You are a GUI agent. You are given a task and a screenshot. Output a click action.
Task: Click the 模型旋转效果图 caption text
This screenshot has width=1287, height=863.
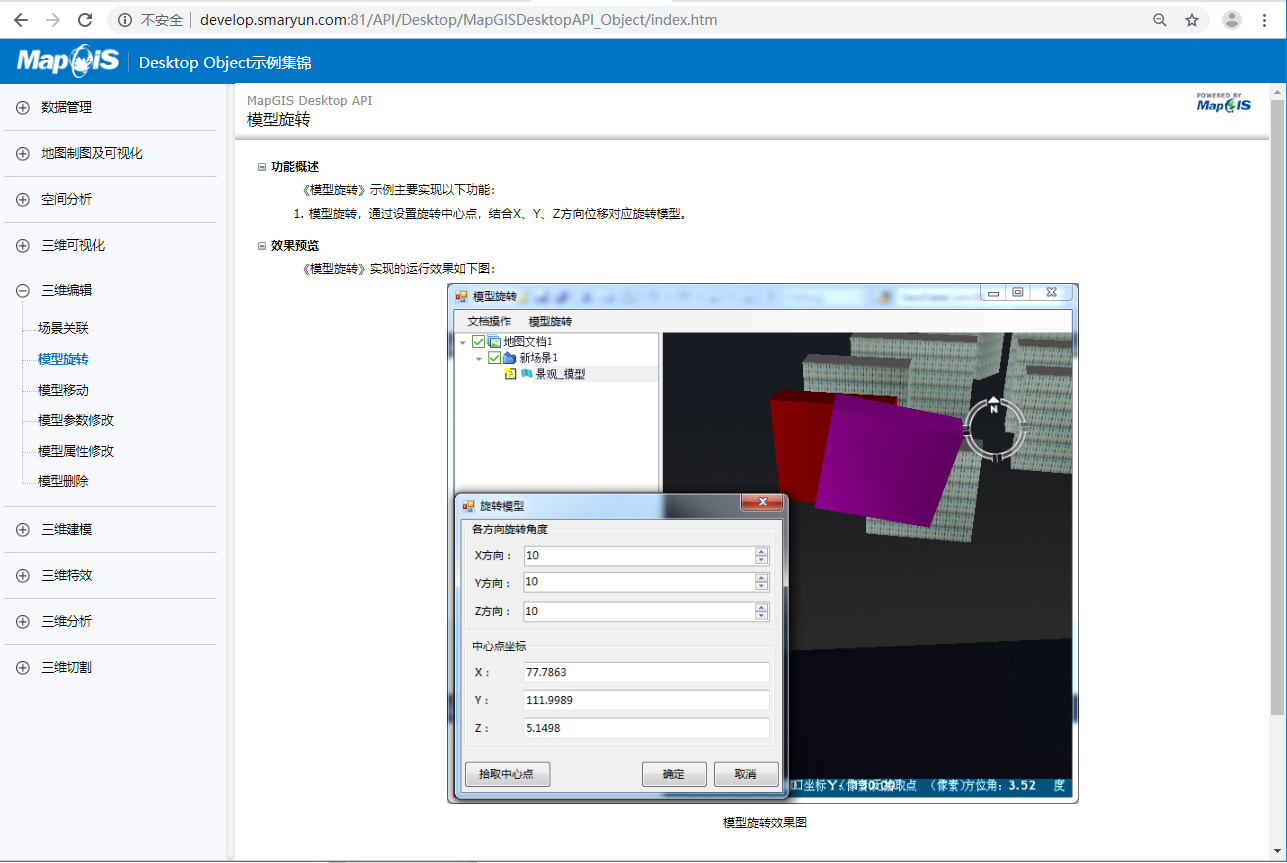tap(765, 823)
